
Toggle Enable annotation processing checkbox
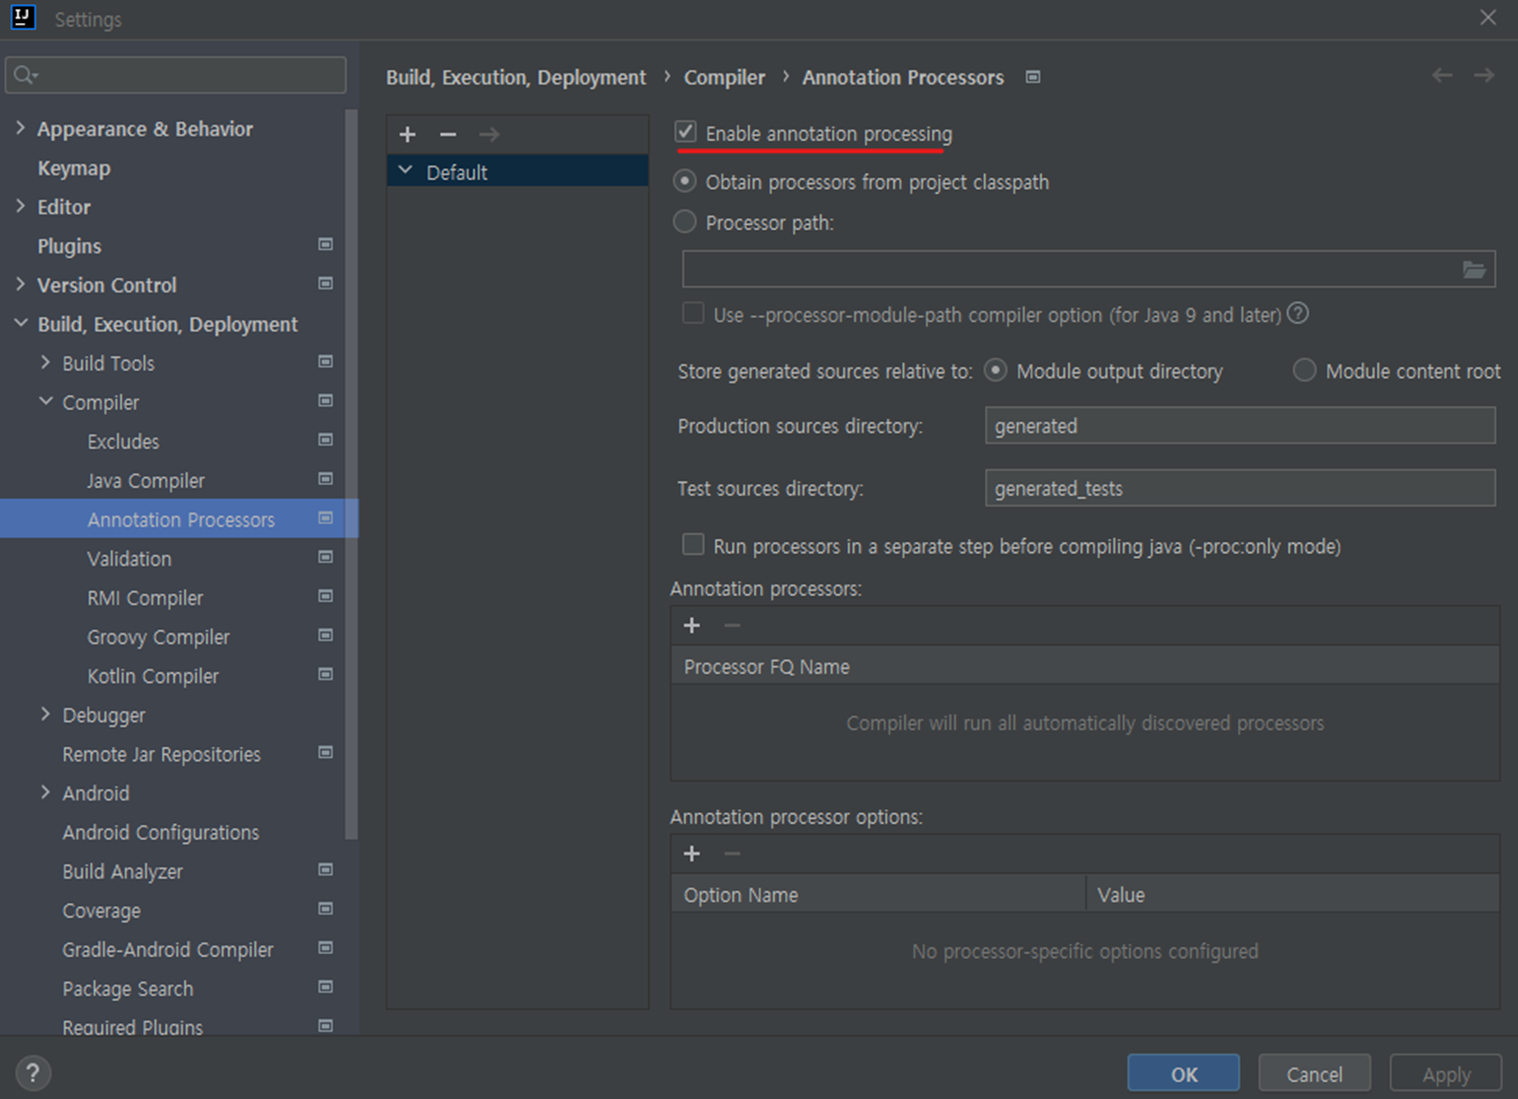pos(686,132)
